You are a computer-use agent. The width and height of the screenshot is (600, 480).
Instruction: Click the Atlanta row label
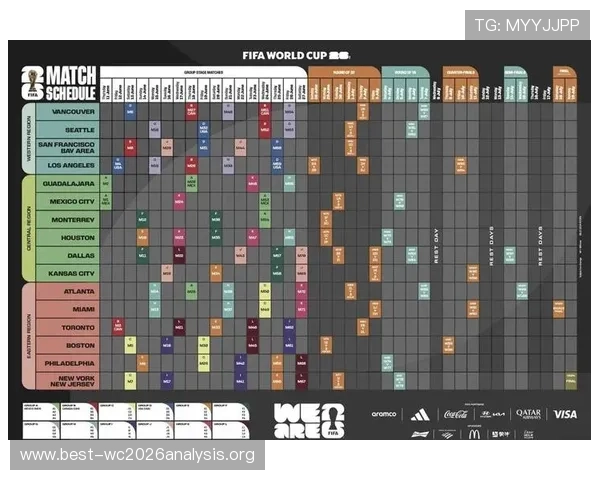click(x=68, y=291)
